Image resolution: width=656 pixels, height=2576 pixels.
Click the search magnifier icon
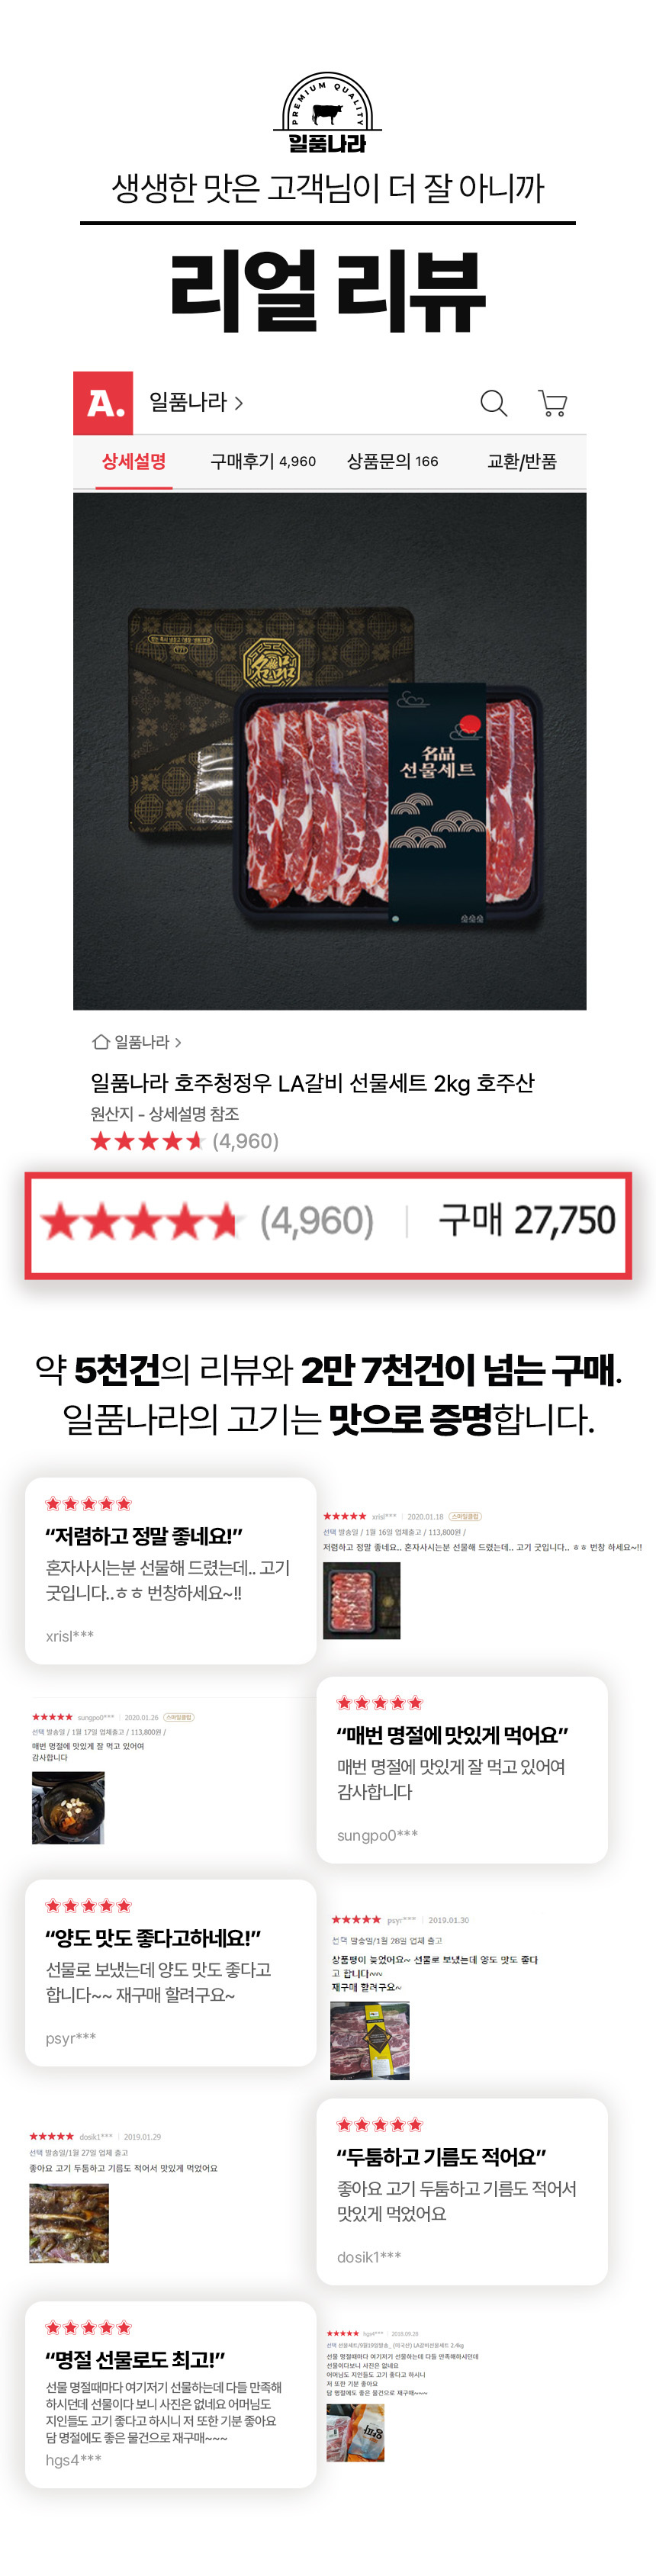(494, 403)
